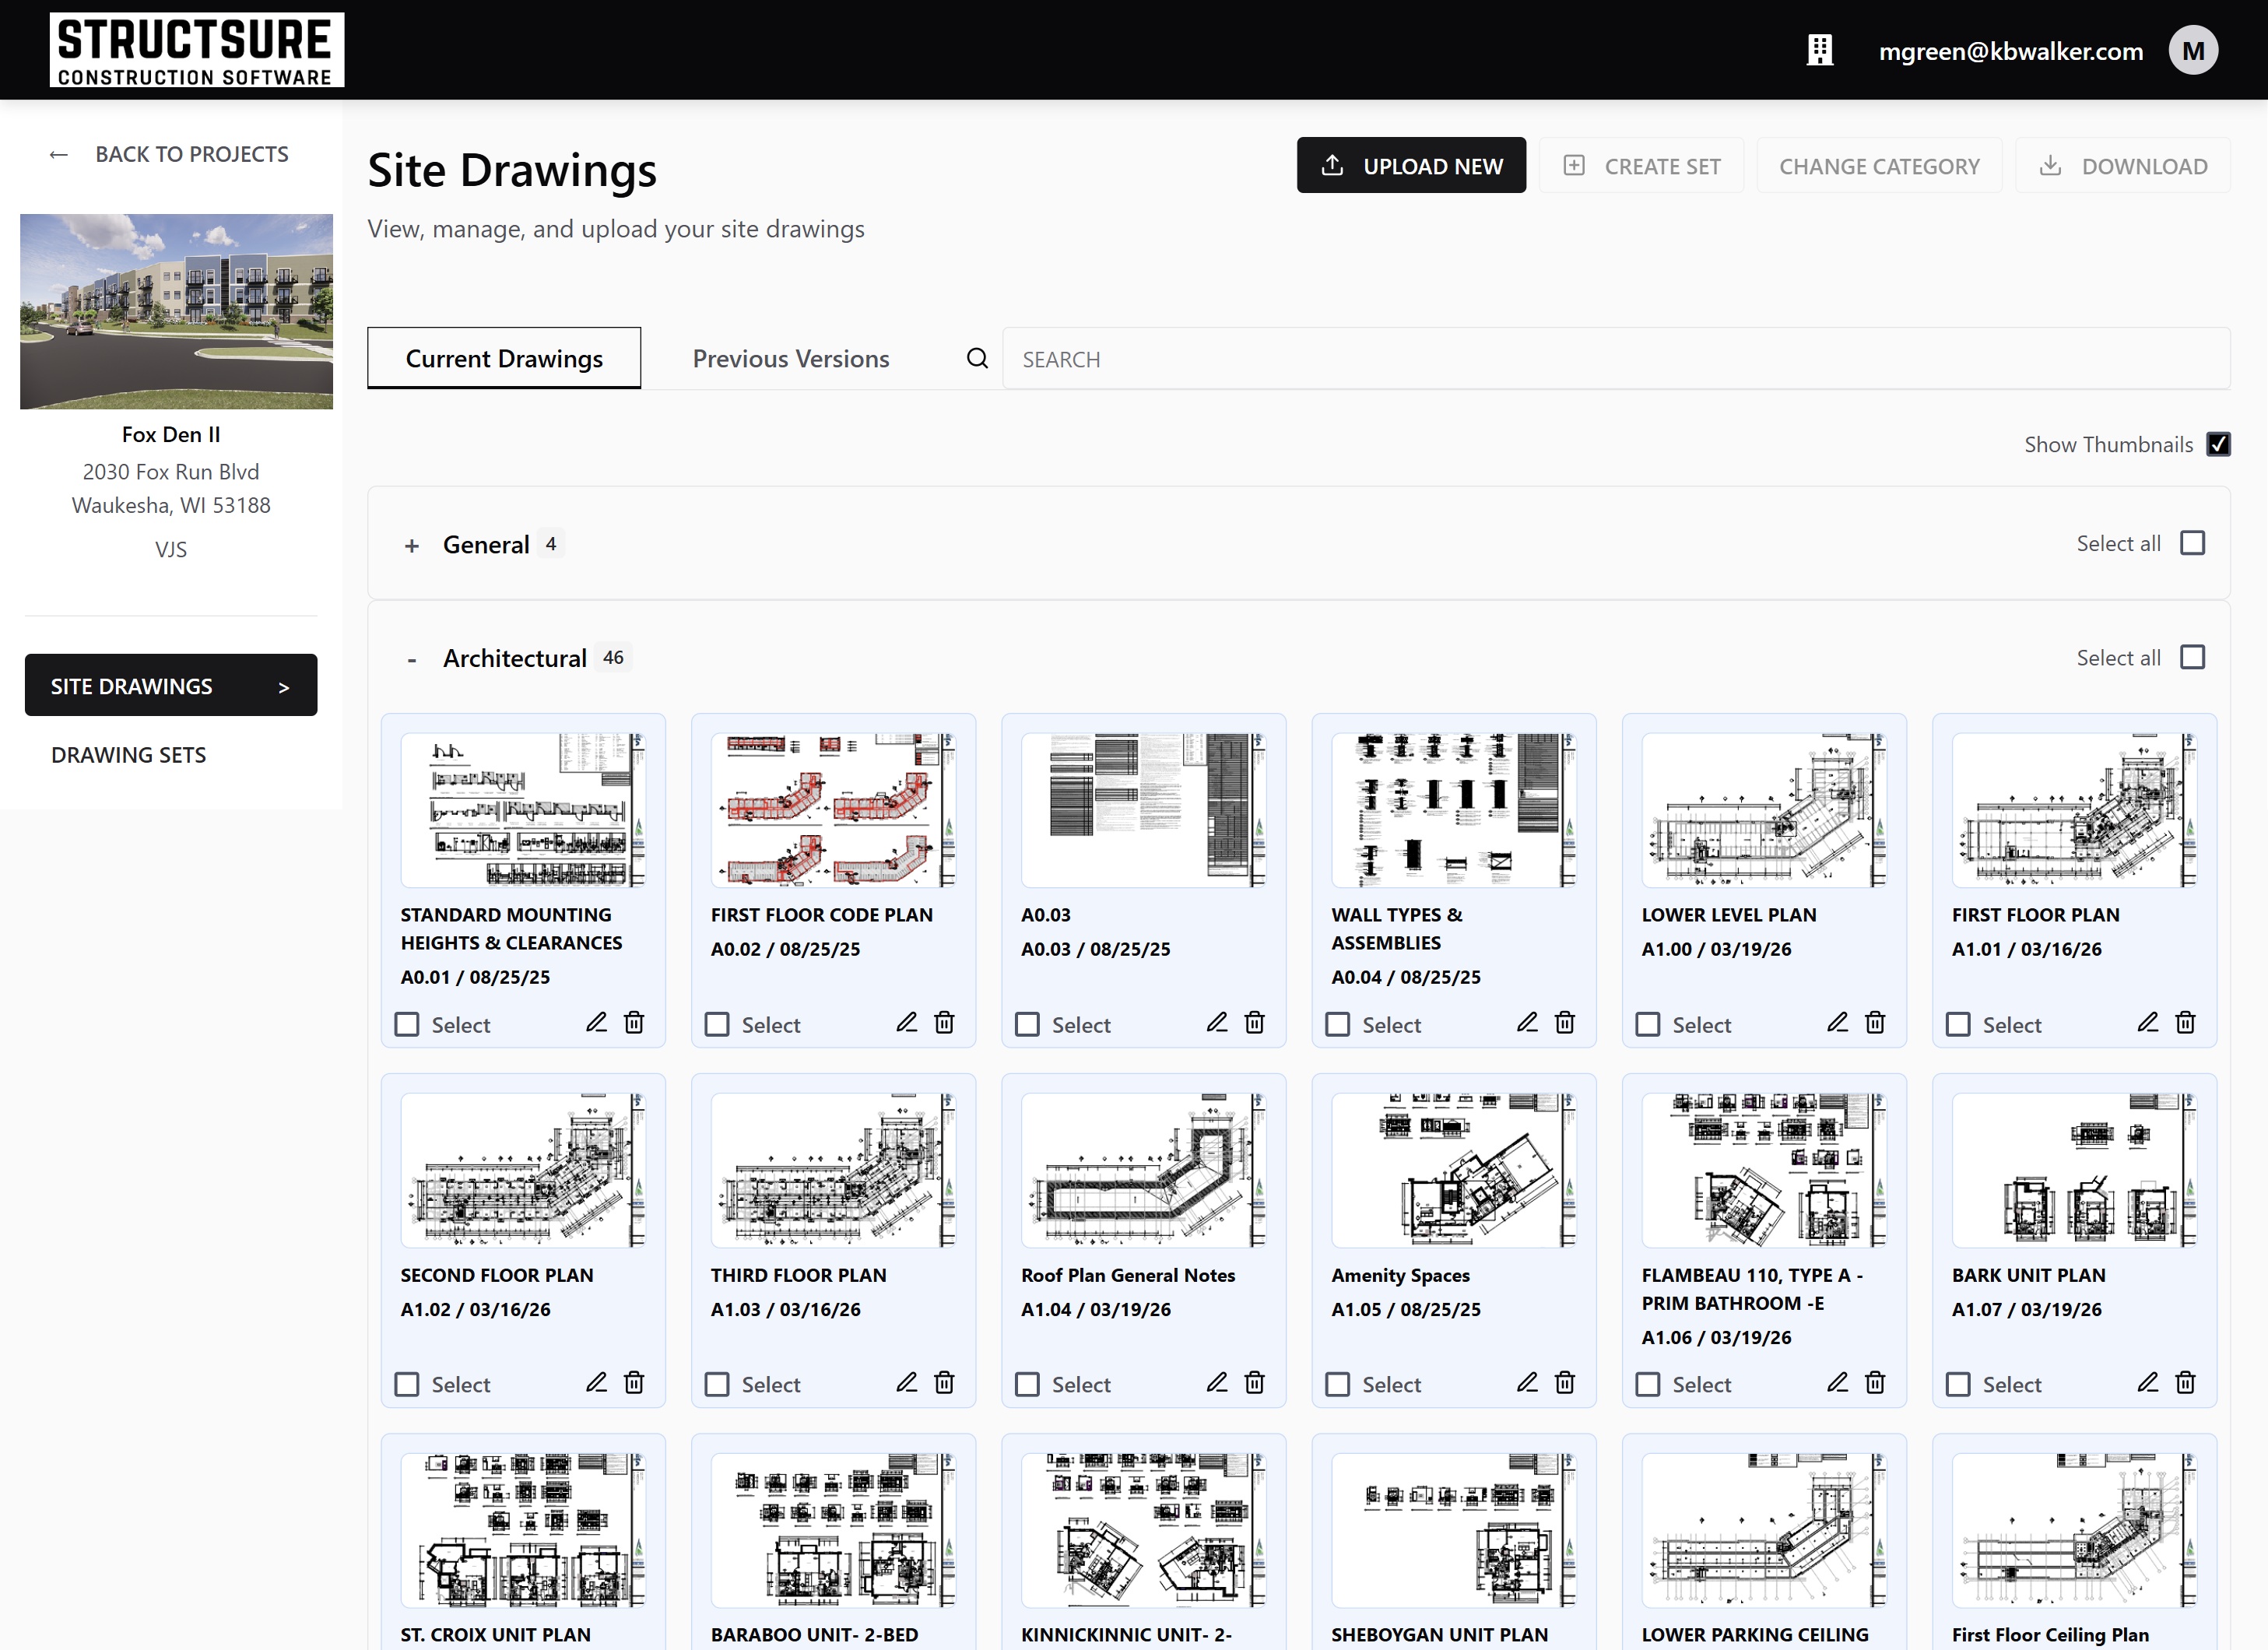Select the A0.04 Wall Types checkbox
Image resolution: width=2268 pixels, height=1650 pixels.
1337,1024
